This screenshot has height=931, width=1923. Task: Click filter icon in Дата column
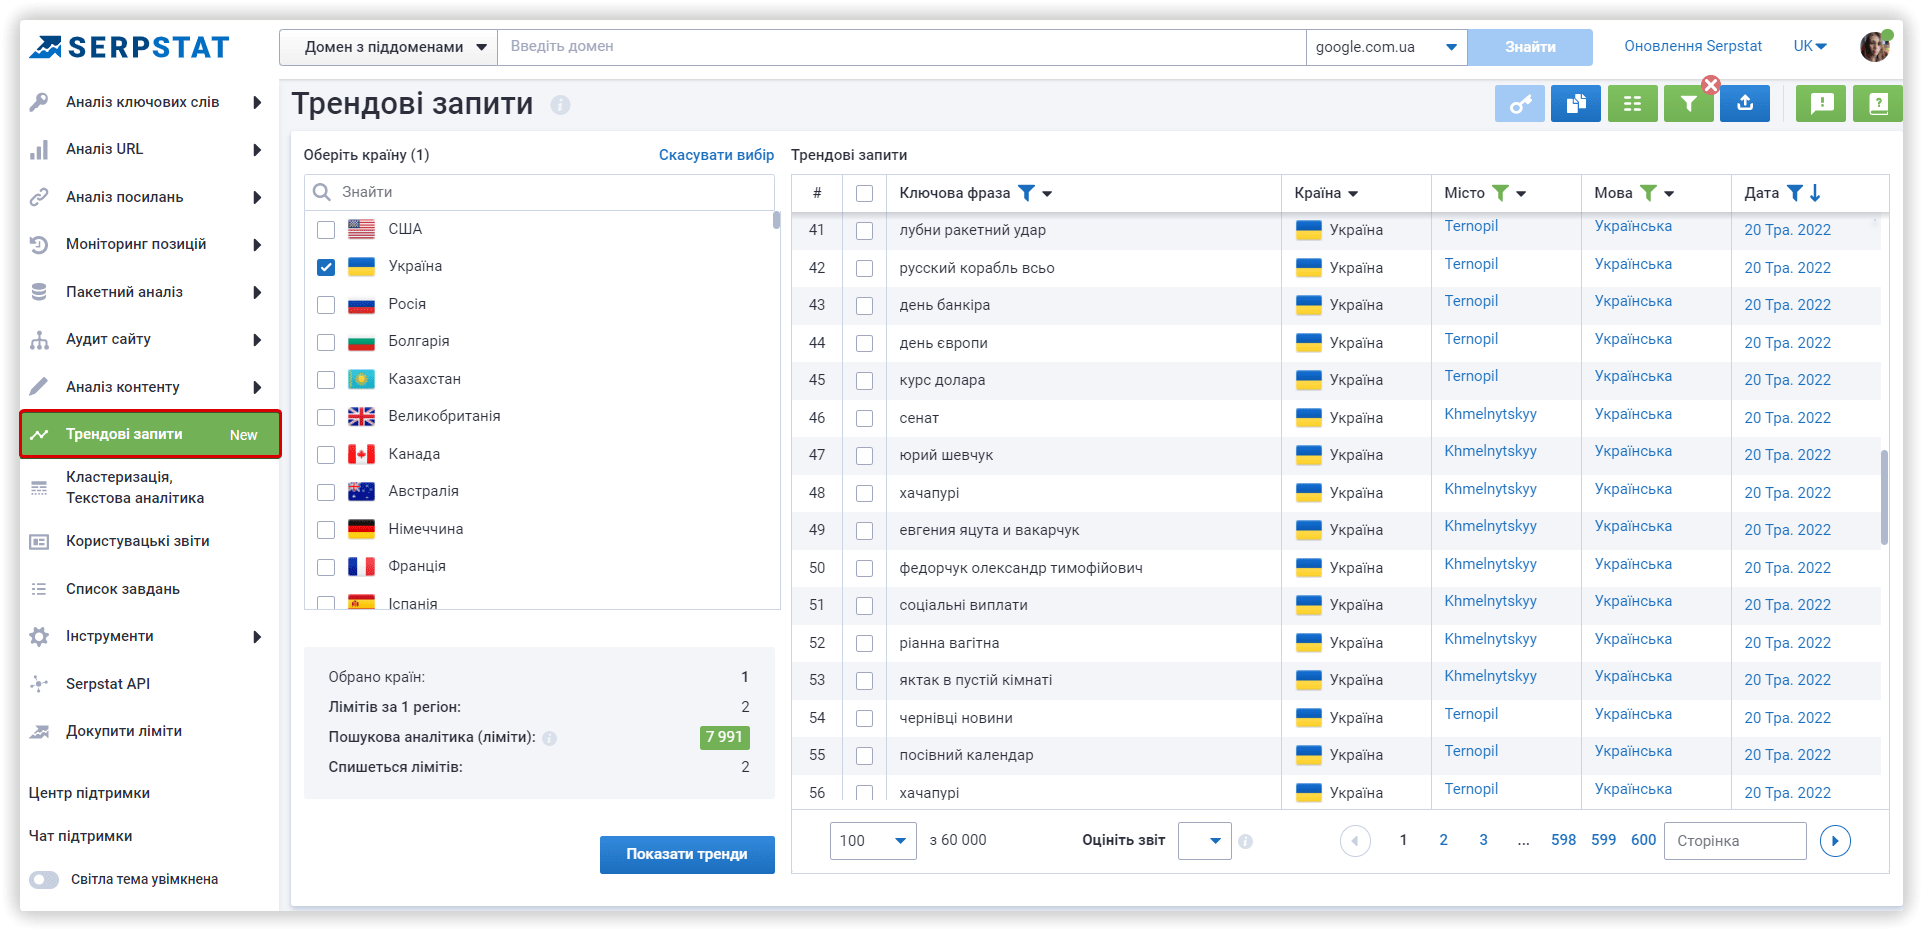coord(1794,193)
